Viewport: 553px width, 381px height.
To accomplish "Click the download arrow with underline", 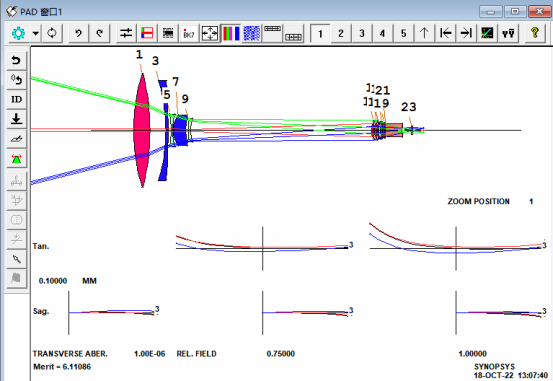I will coord(16,119).
